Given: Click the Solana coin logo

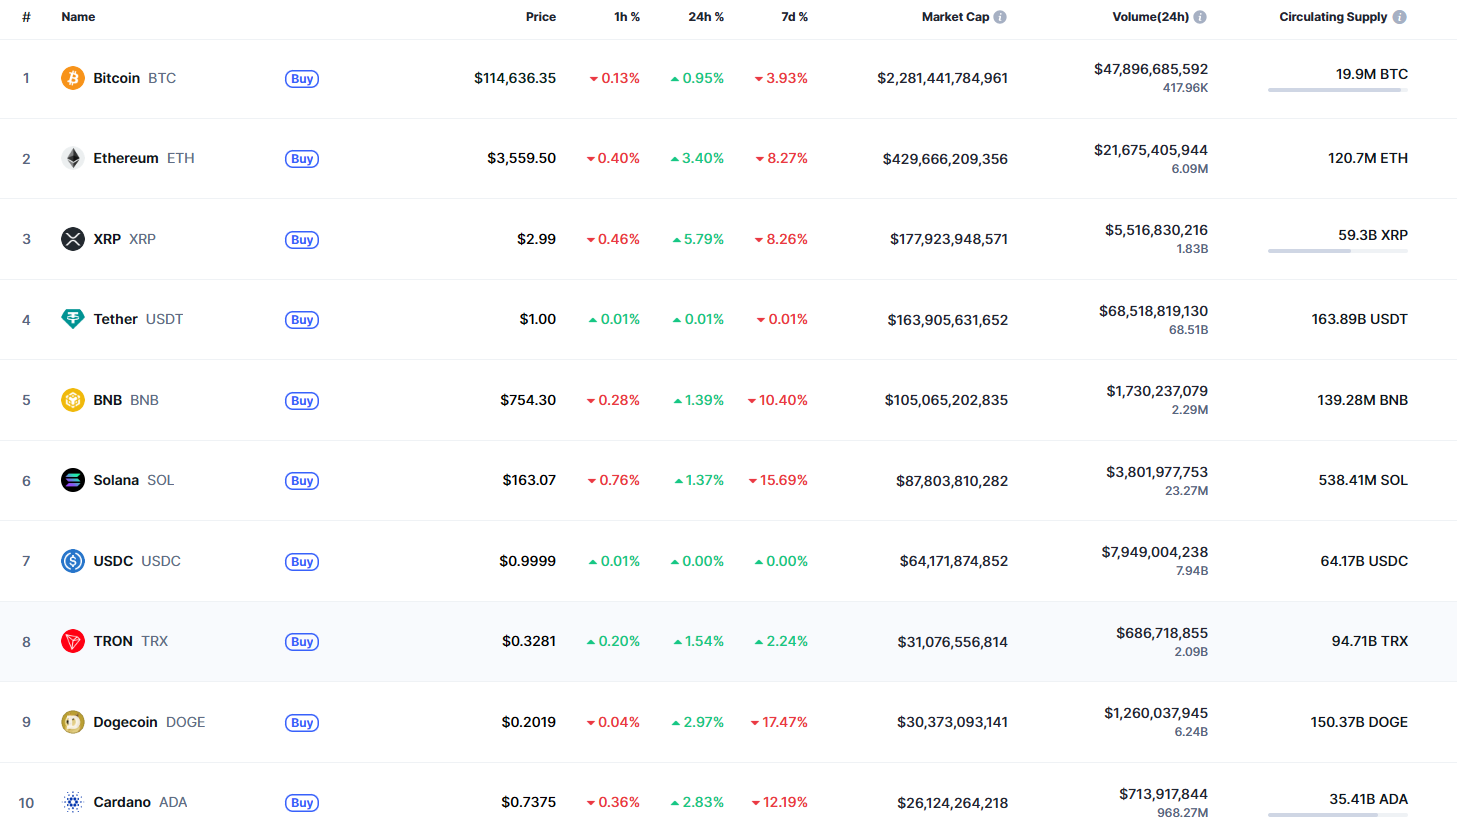Looking at the screenshot, I should (x=73, y=480).
